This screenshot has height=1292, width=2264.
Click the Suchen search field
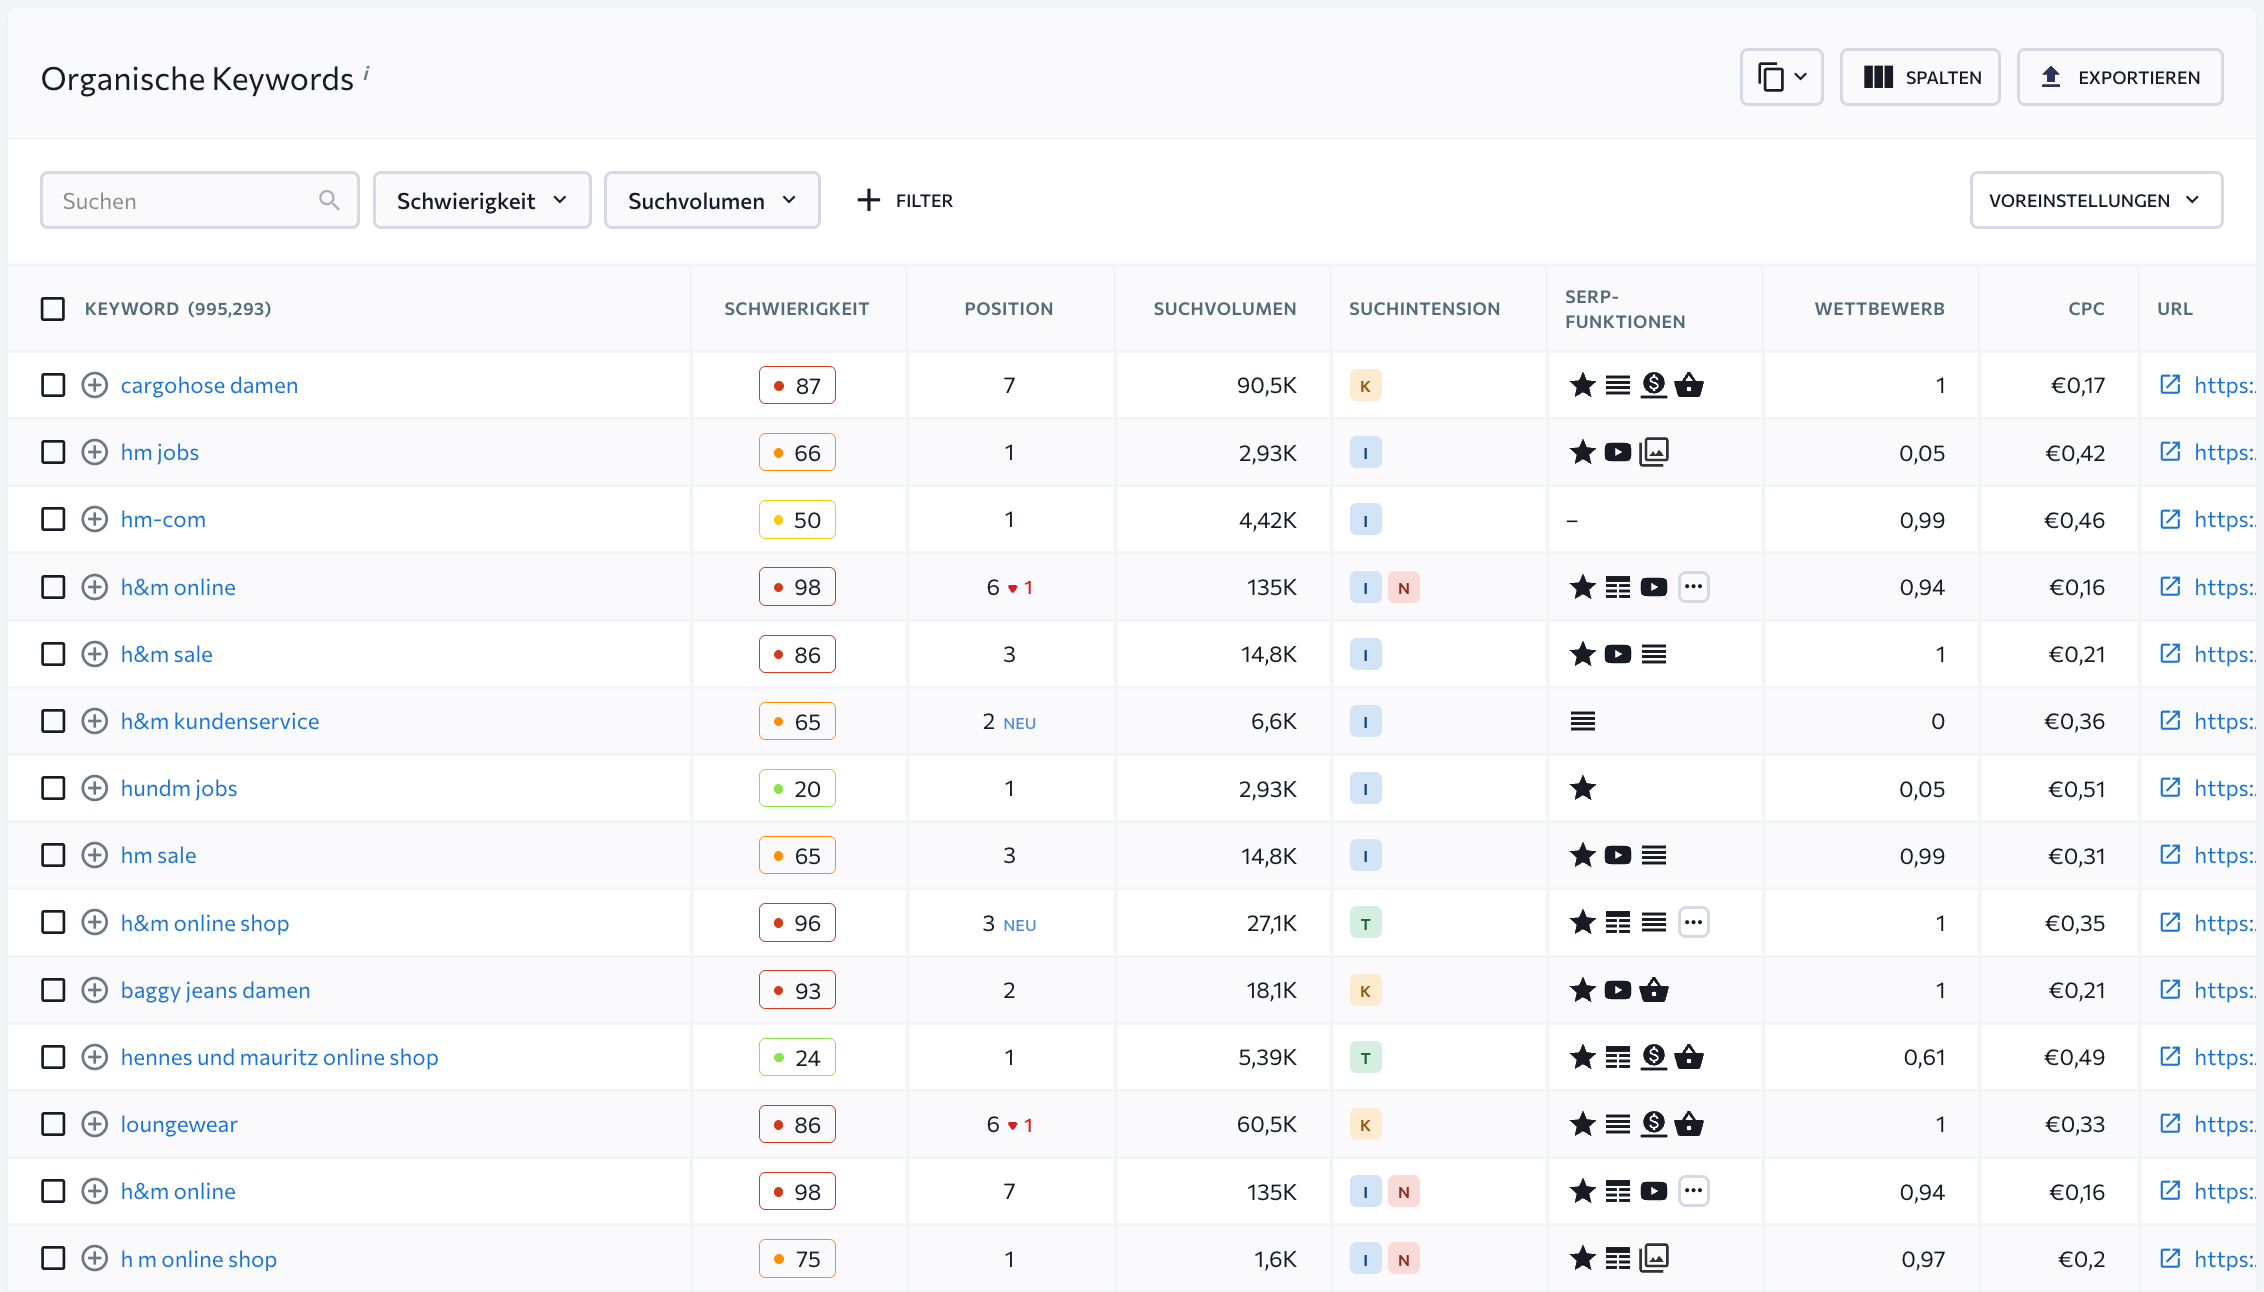coord(199,200)
